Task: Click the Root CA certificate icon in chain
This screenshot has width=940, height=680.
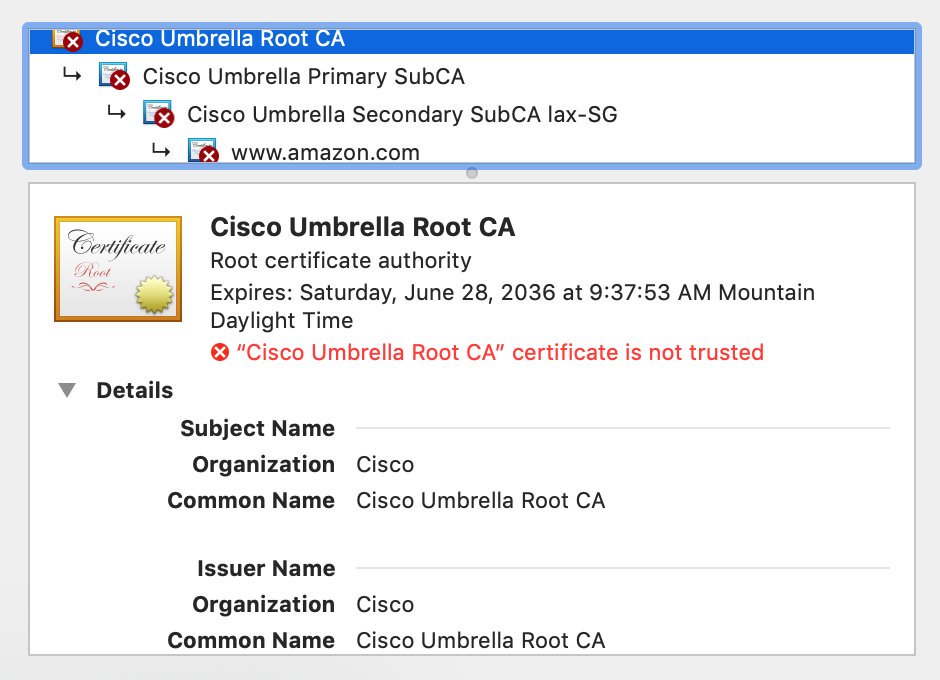Action: [x=67, y=40]
